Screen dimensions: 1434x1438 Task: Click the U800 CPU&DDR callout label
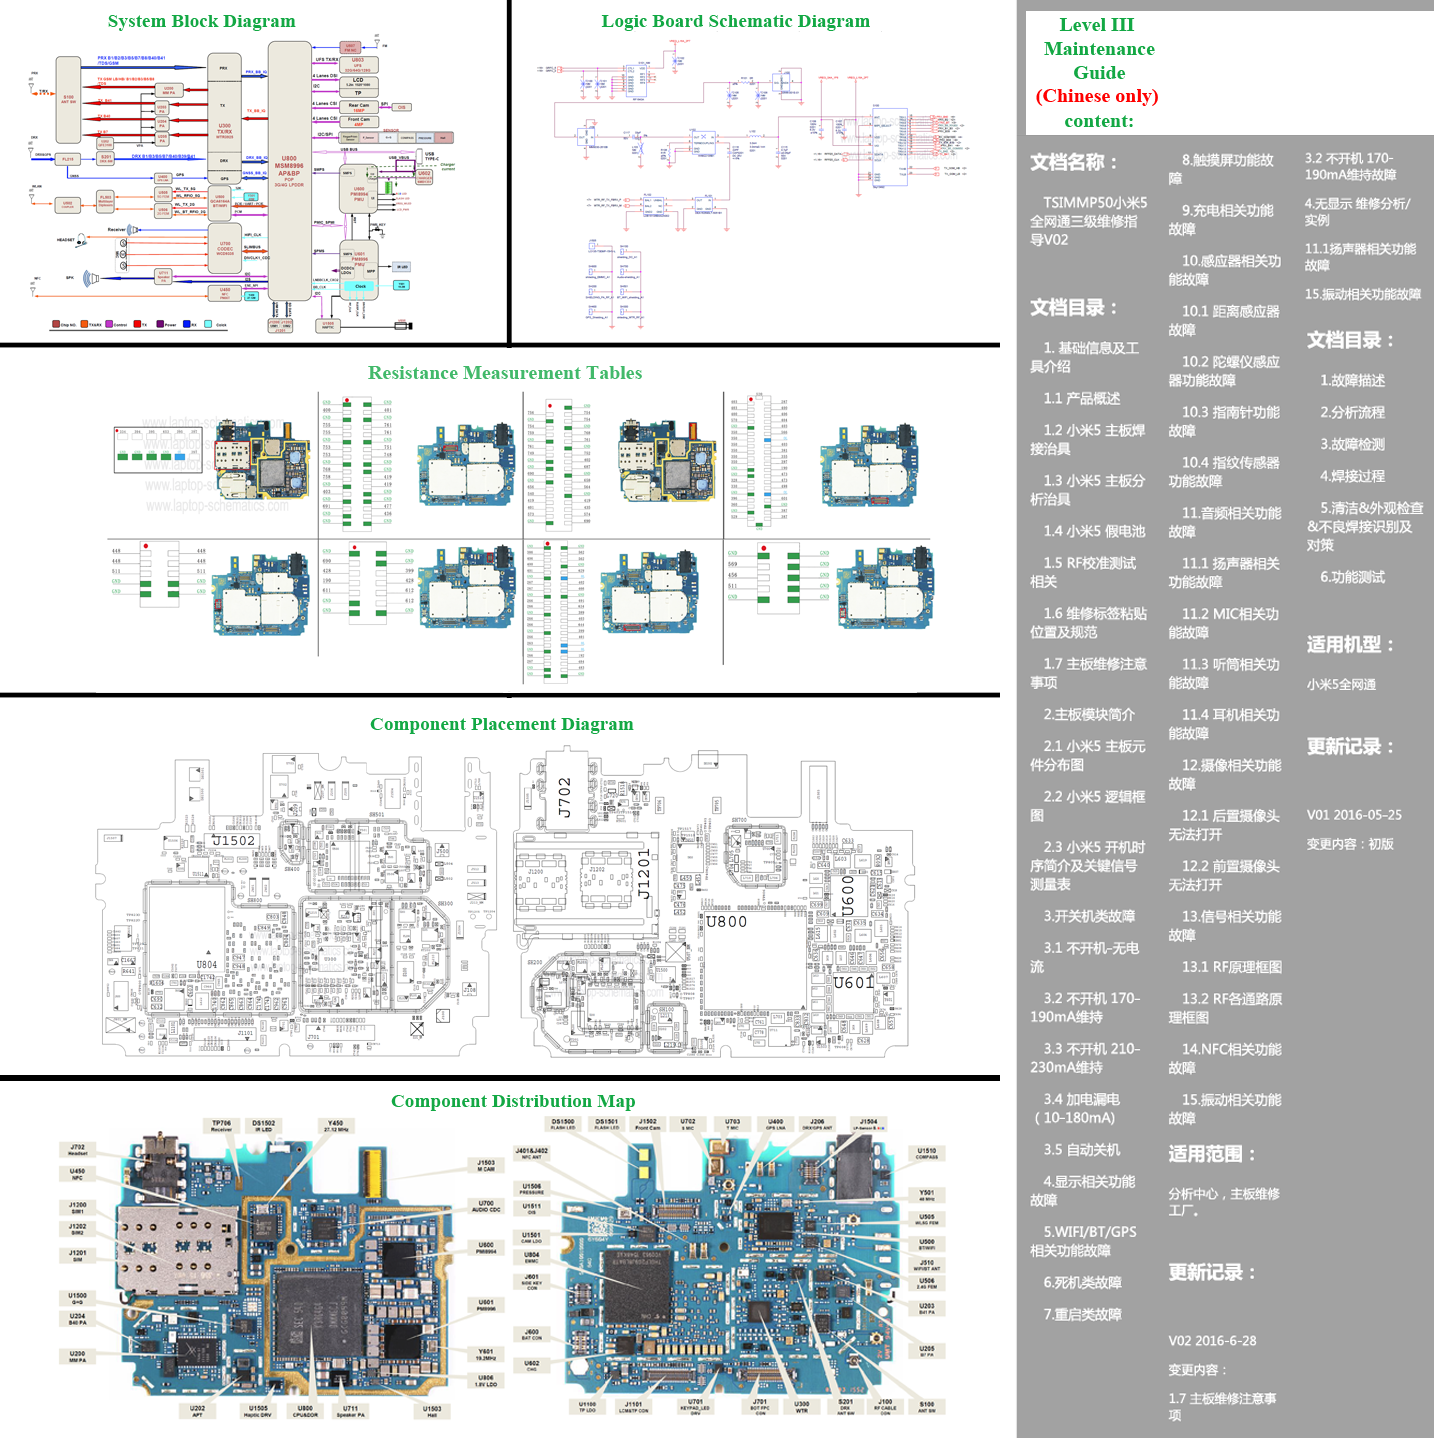pyautogui.click(x=305, y=1411)
